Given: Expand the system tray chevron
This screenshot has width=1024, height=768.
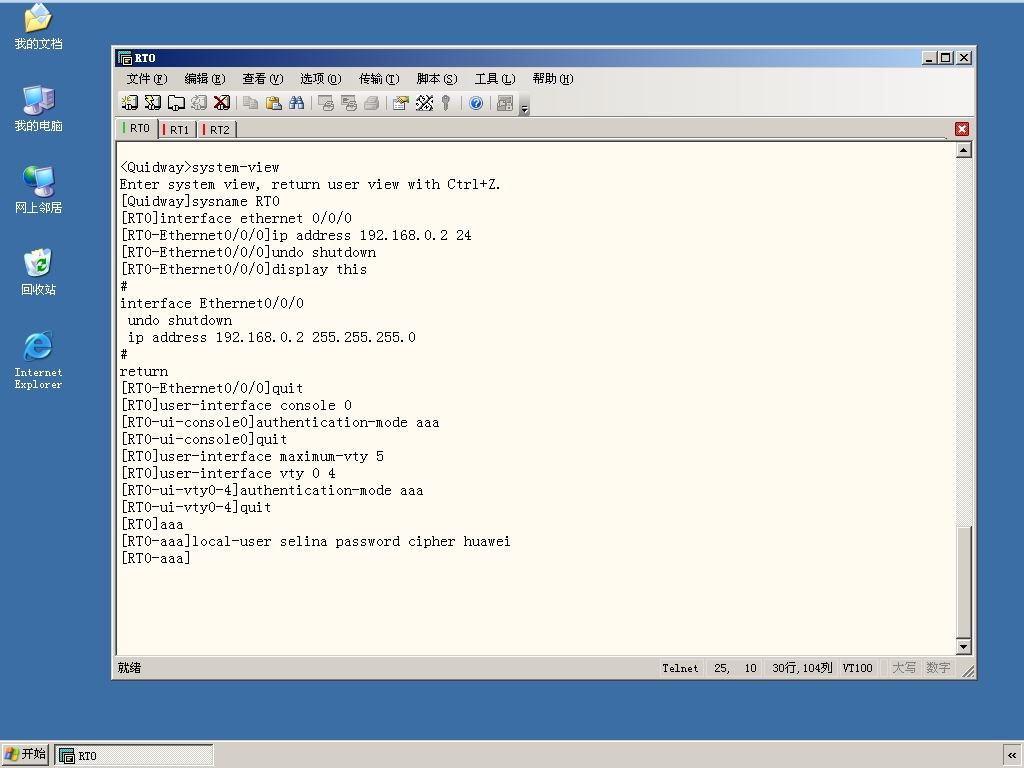Looking at the screenshot, I should point(1012,756).
